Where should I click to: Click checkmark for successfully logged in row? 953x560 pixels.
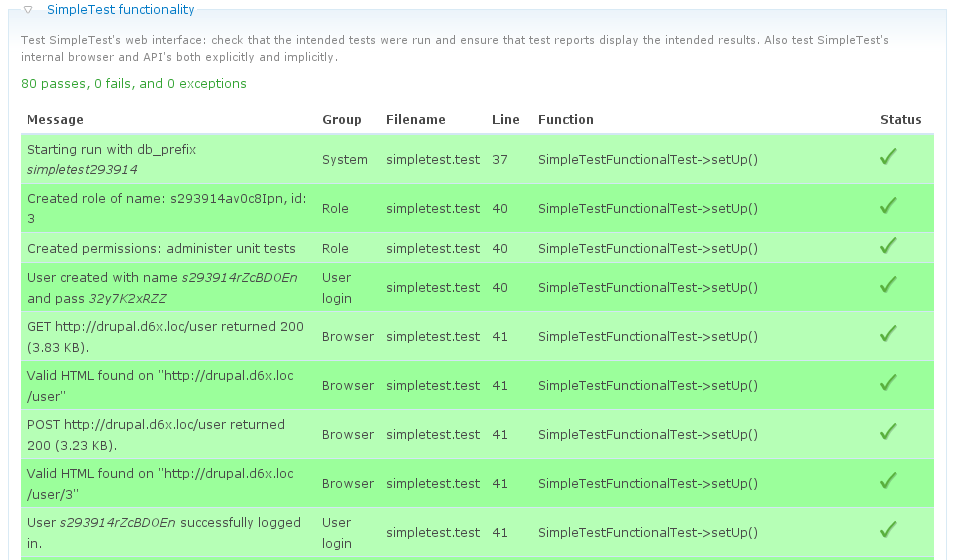point(888,530)
